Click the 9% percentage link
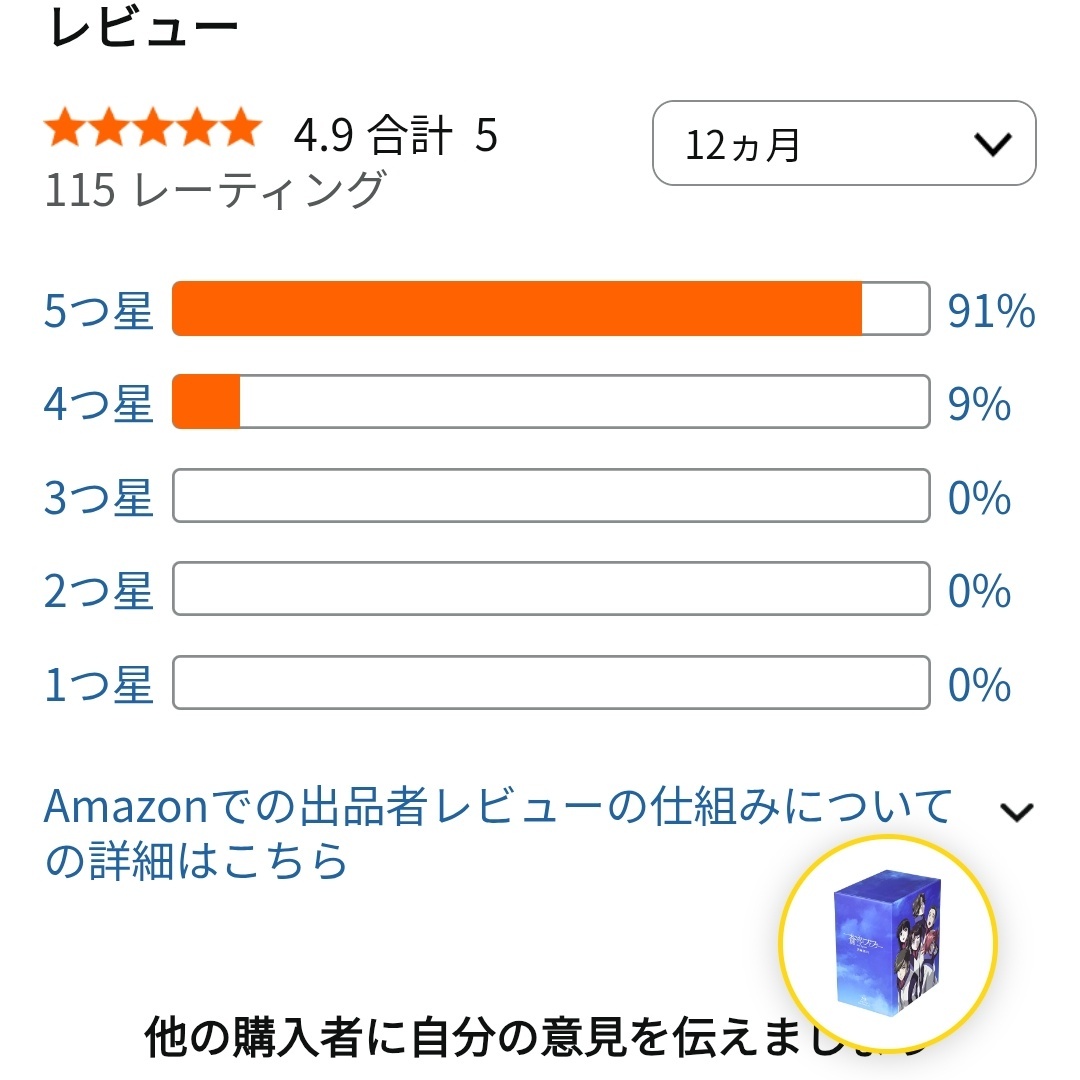Viewport: 1080px width, 1080px height. pyautogui.click(x=979, y=405)
